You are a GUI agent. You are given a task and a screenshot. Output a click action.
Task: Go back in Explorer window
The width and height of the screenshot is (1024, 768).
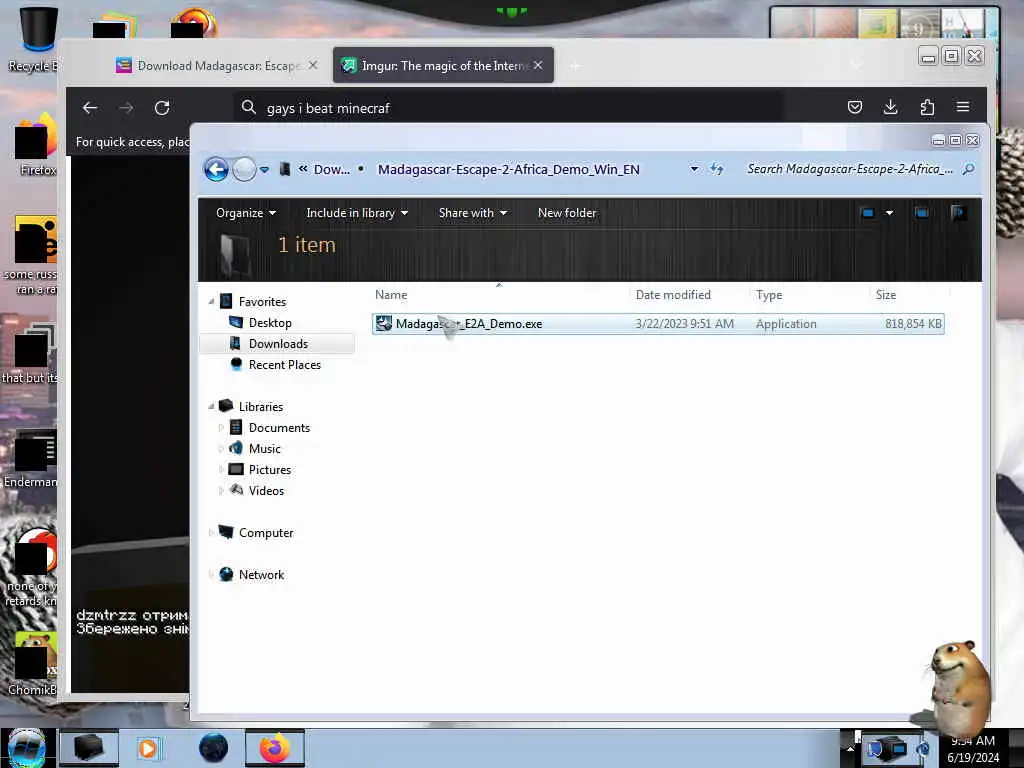pos(216,170)
